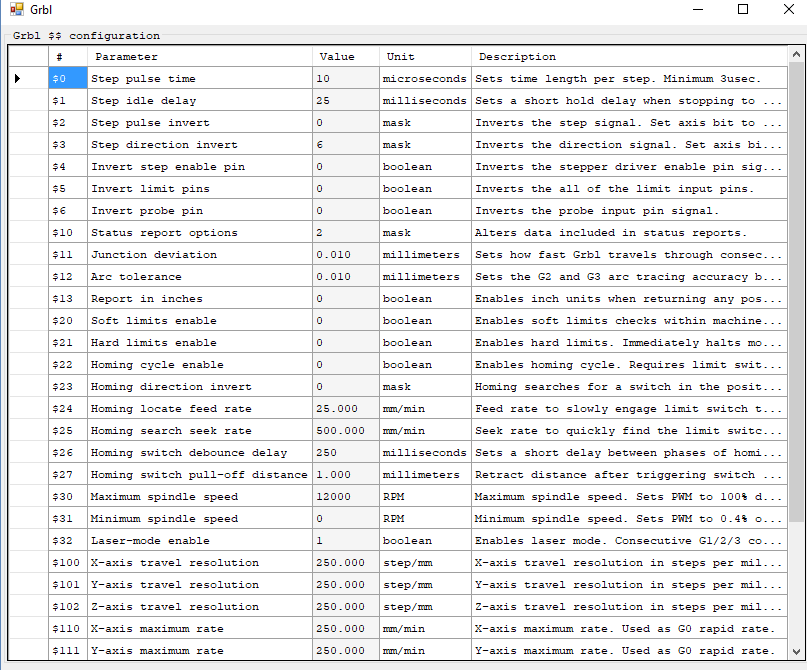807x670 pixels.
Task: Click the Junction deviation value 0.010
Action: tap(346, 255)
